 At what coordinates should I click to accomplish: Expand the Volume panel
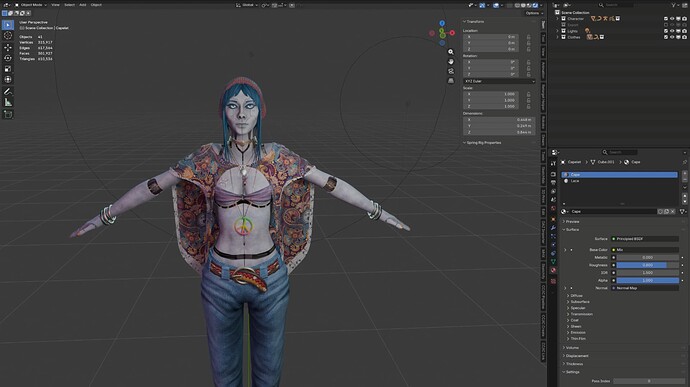point(572,348)
